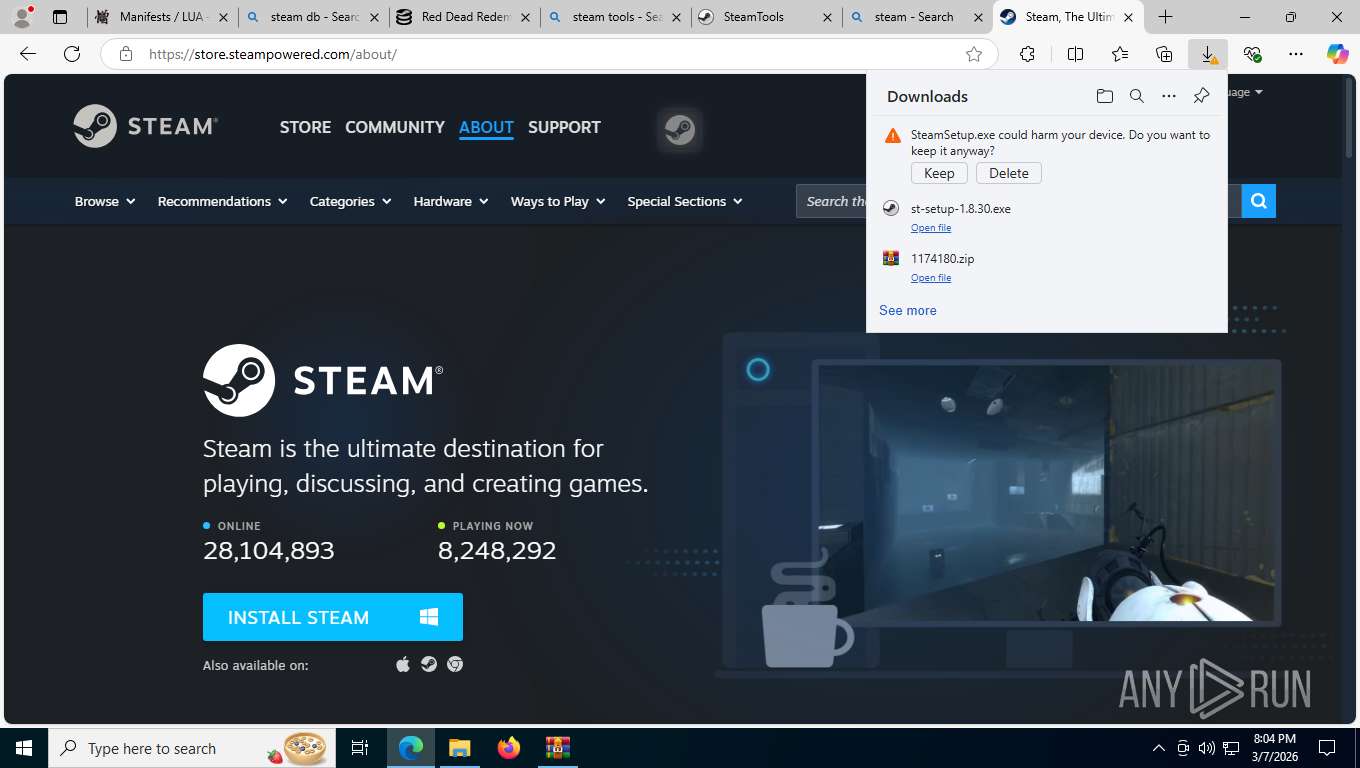
Task: Open the volume control tray icon
Action: [x=1207, y=748]
